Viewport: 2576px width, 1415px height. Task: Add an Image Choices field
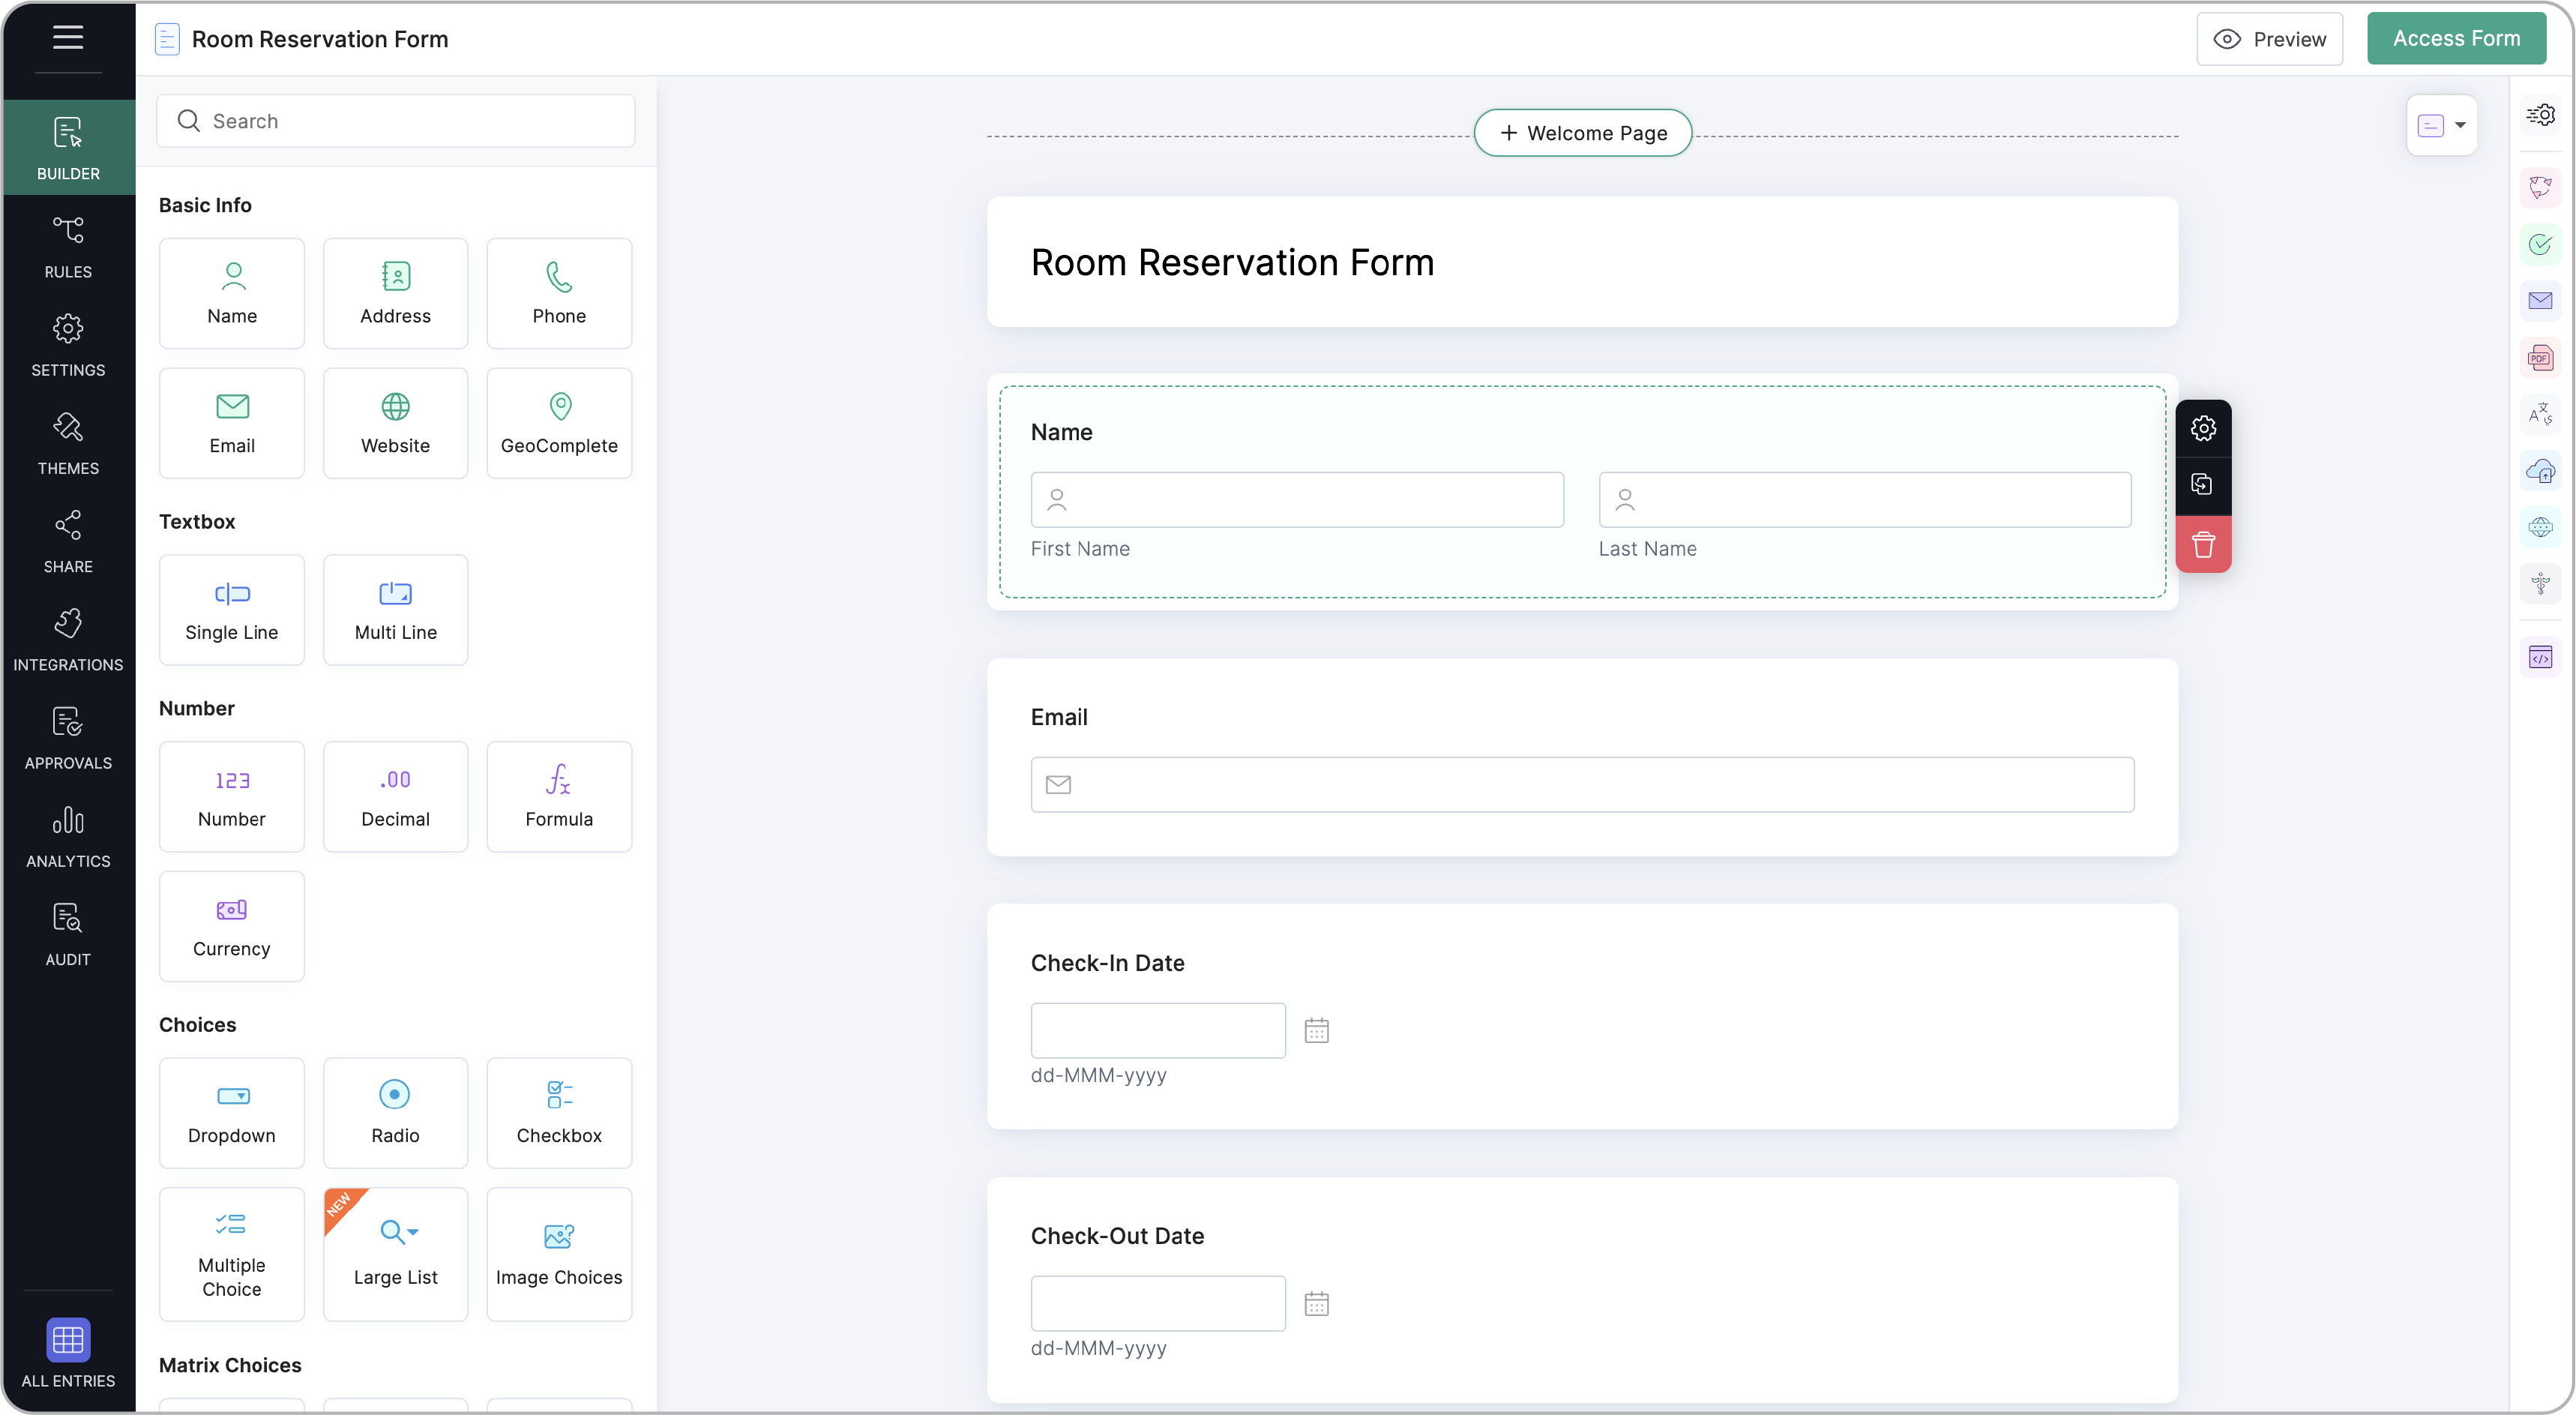click(559, 1255)
